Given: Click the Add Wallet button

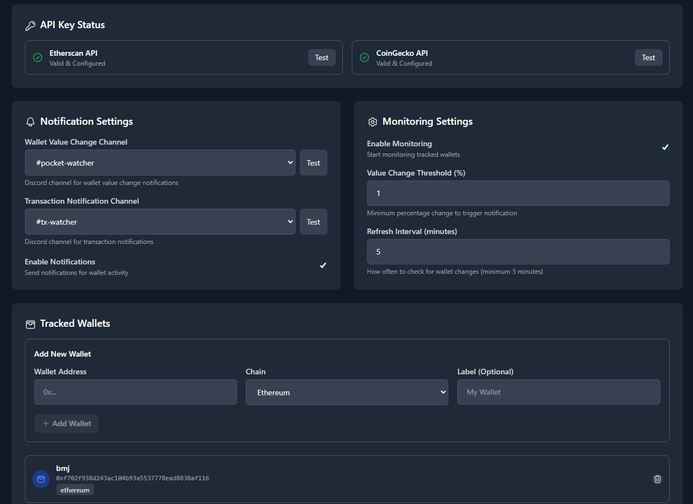Looking at the screenshot, I should pos(66,424).
